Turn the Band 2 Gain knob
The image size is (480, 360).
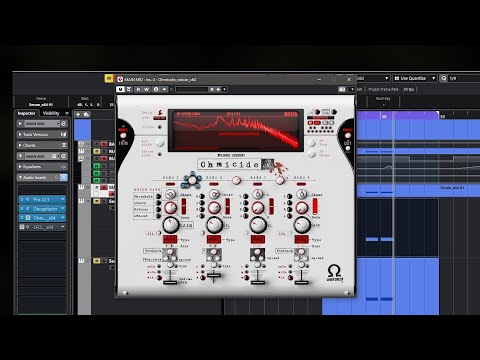[214, 225]
